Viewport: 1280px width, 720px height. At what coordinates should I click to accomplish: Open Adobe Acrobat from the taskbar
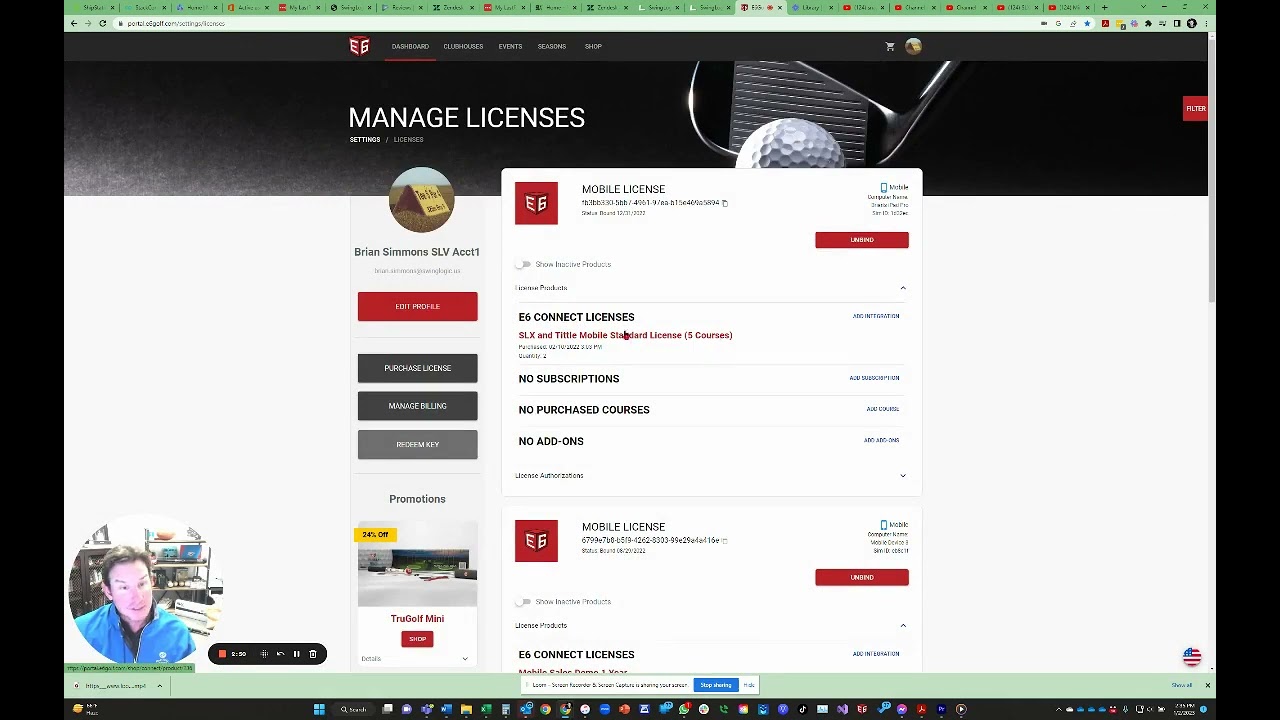tap(921, 710)
